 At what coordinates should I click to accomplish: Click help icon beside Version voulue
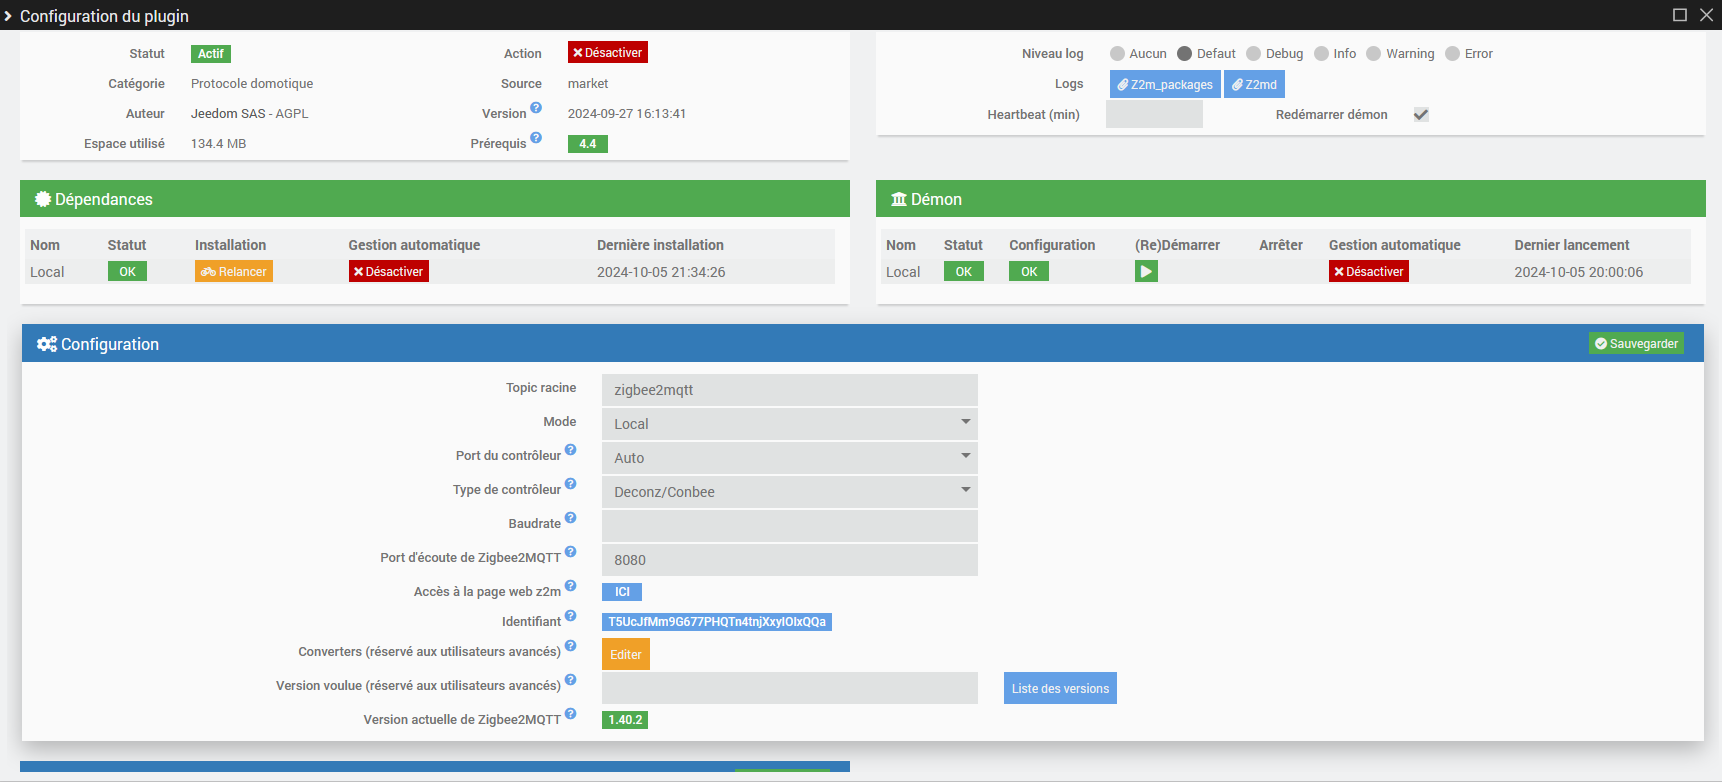[x=570, y=680]
